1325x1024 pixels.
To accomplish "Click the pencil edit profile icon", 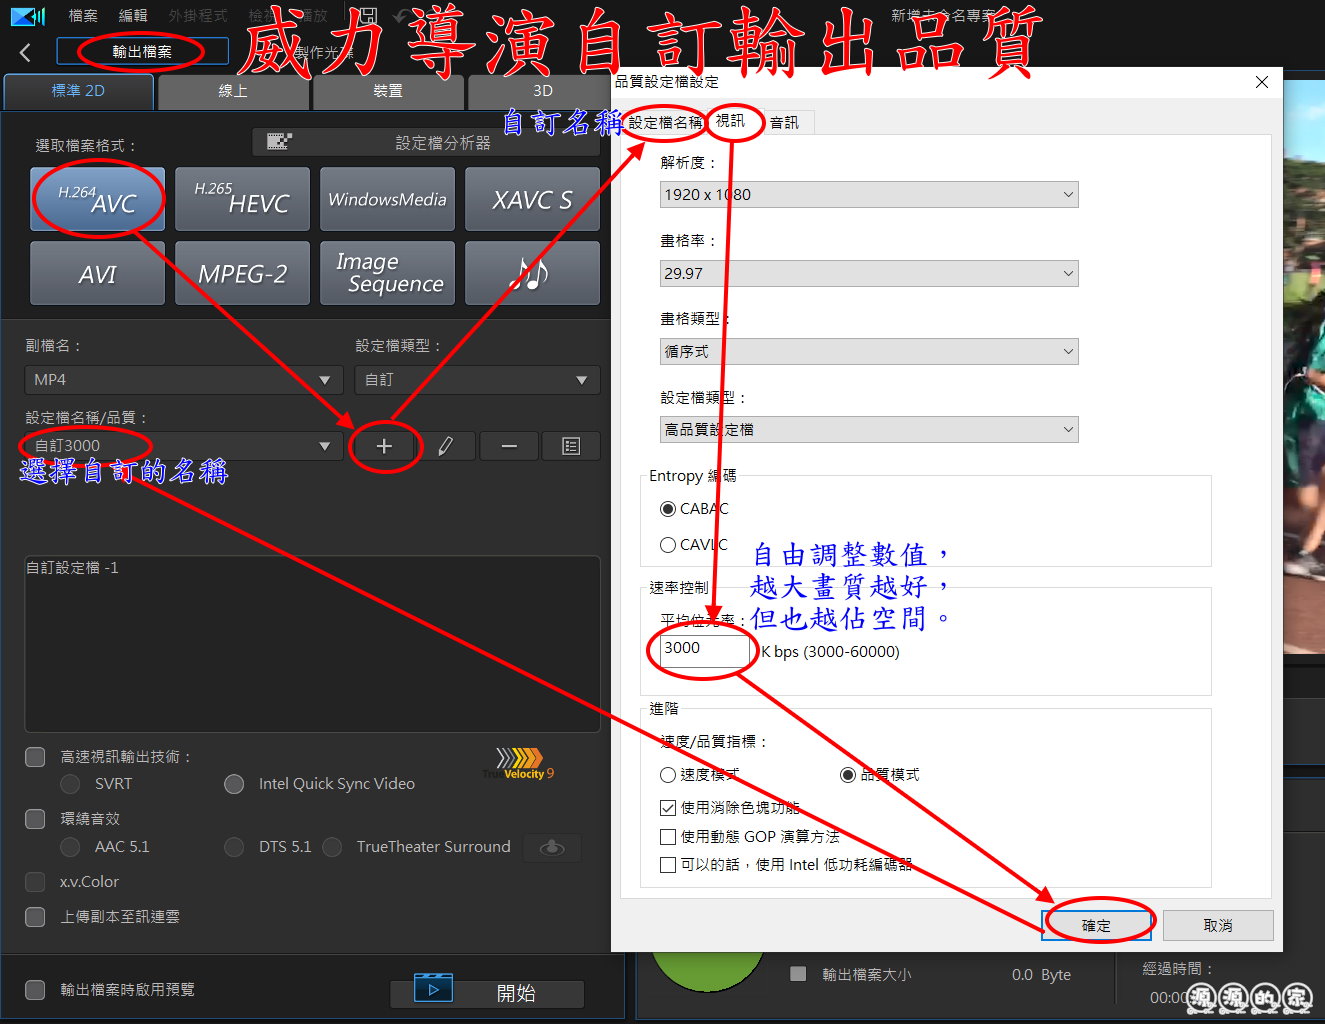I will click(x=446, y=446).
